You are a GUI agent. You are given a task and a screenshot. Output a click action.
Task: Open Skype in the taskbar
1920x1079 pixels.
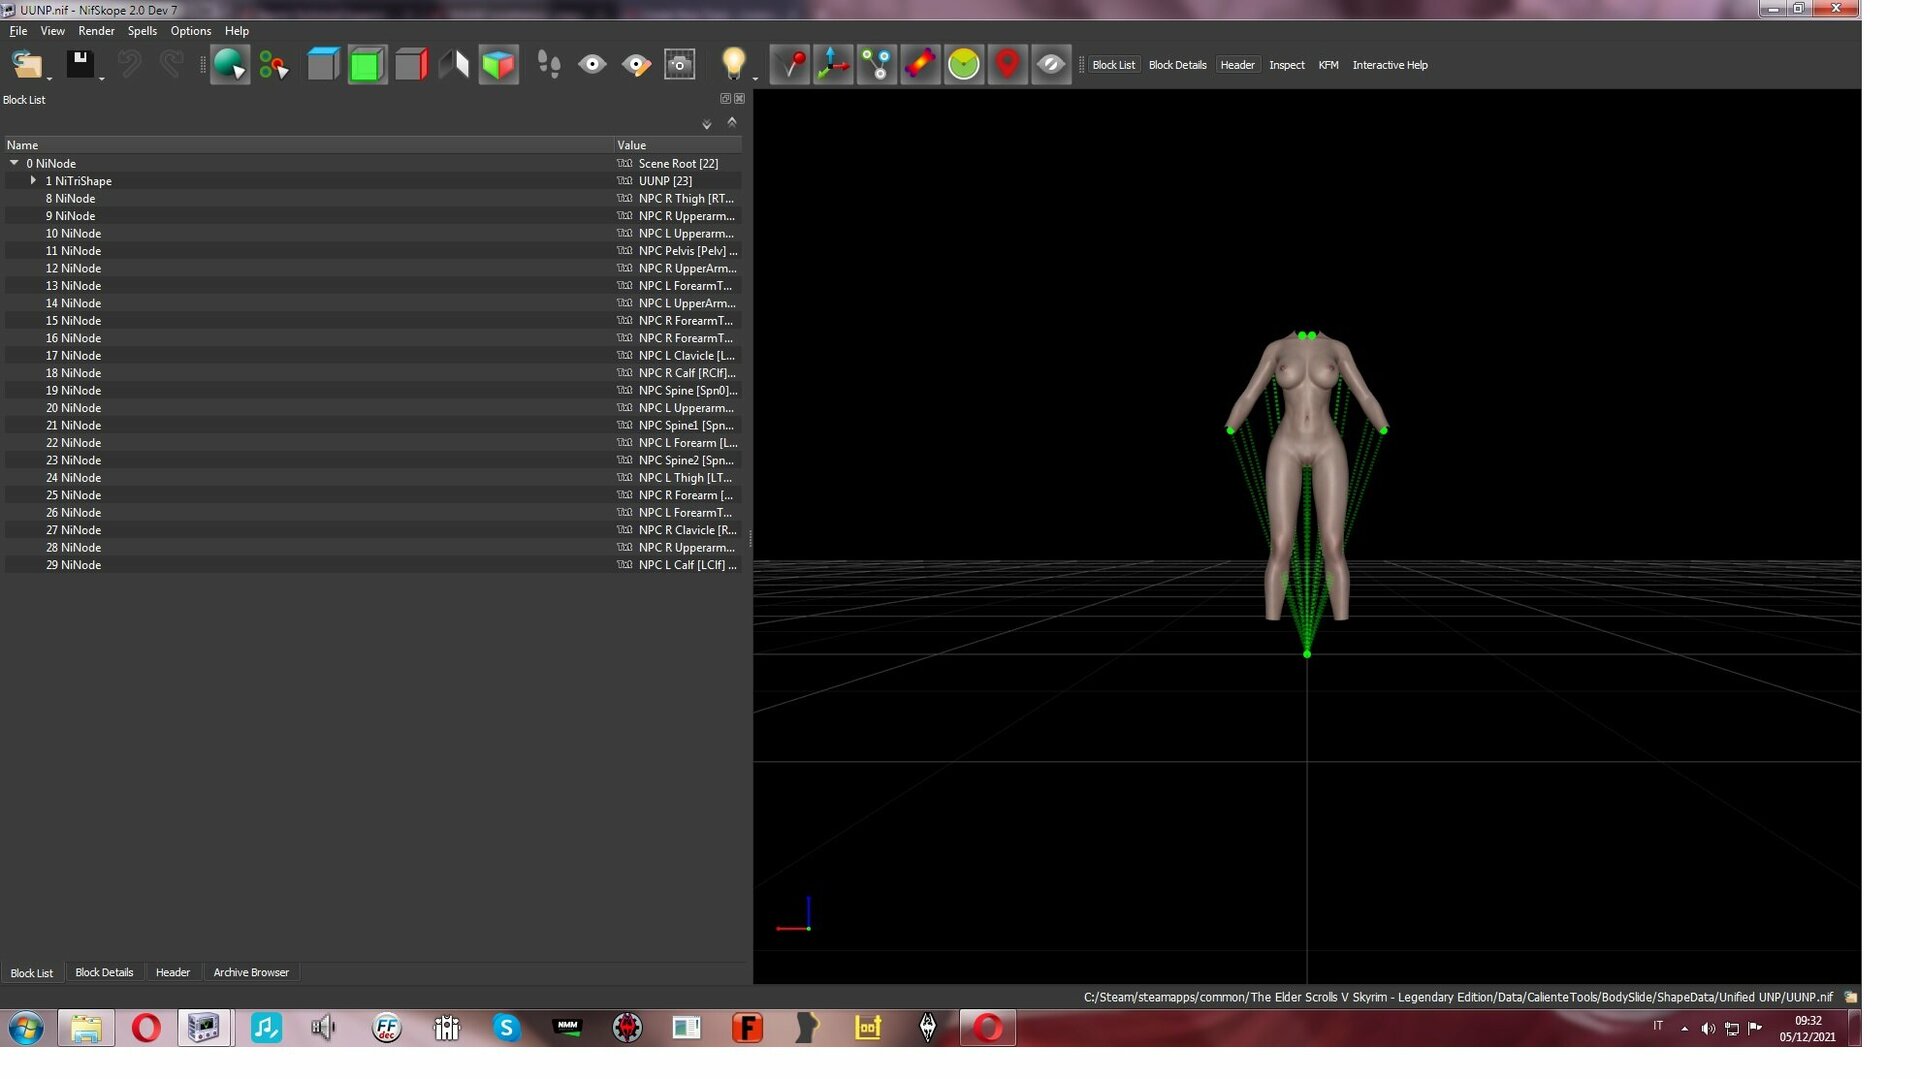506,1028
